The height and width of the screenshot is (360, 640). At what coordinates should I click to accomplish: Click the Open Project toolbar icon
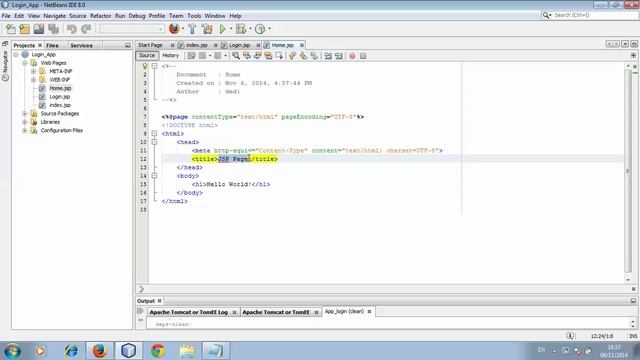pyautogui.click(x=39, y=29)
